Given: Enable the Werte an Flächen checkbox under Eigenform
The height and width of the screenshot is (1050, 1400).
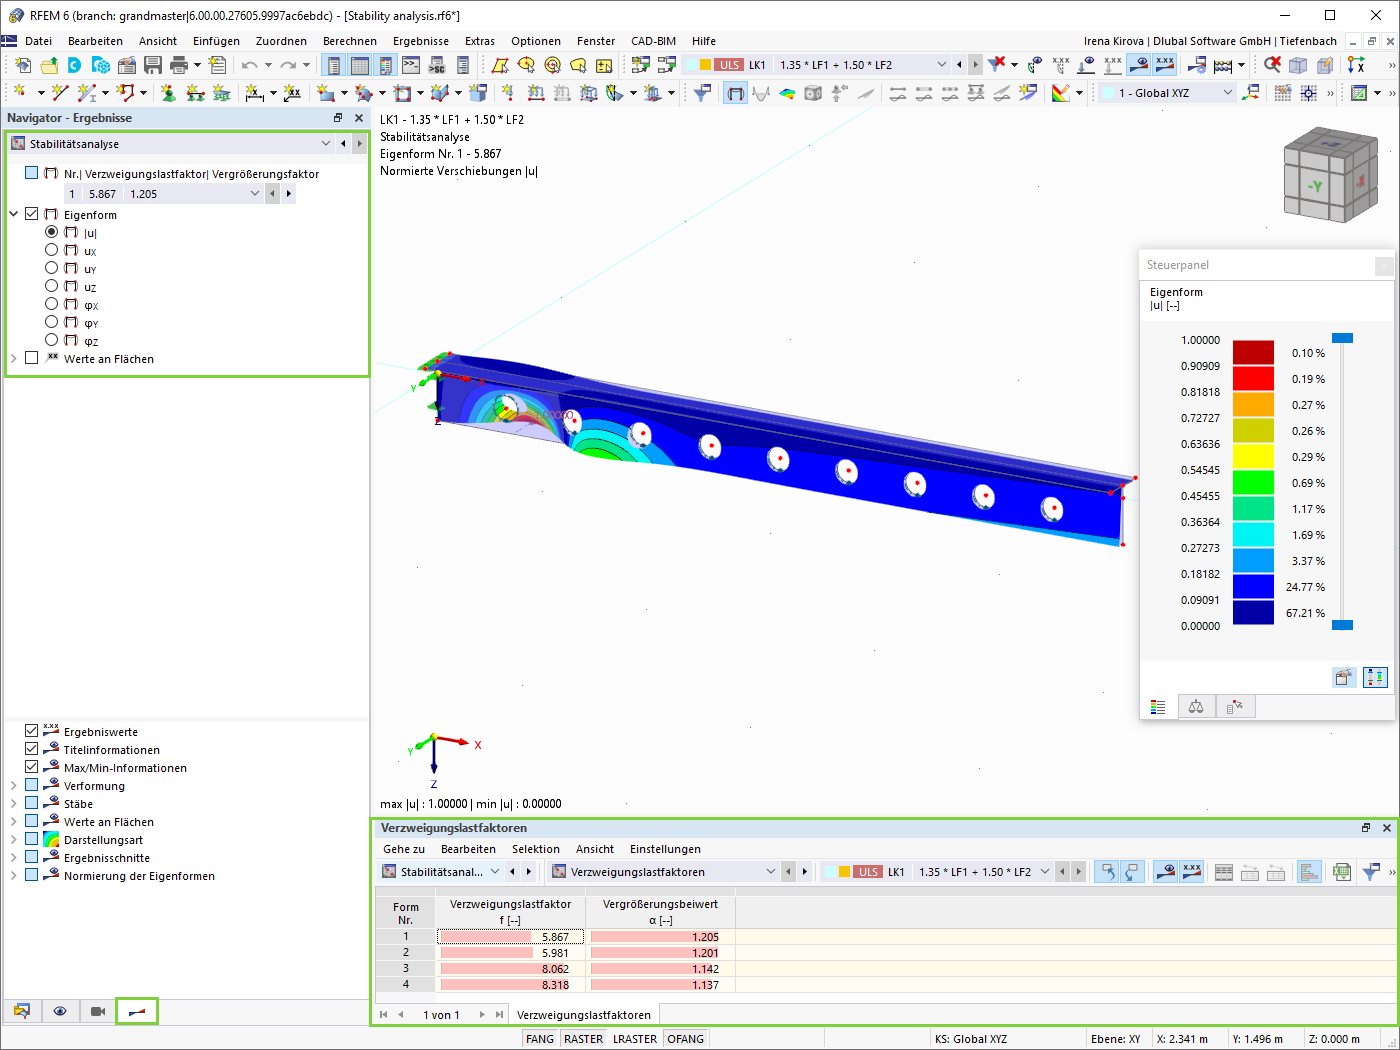Looking at the screenshot, I should pos(32,358).
